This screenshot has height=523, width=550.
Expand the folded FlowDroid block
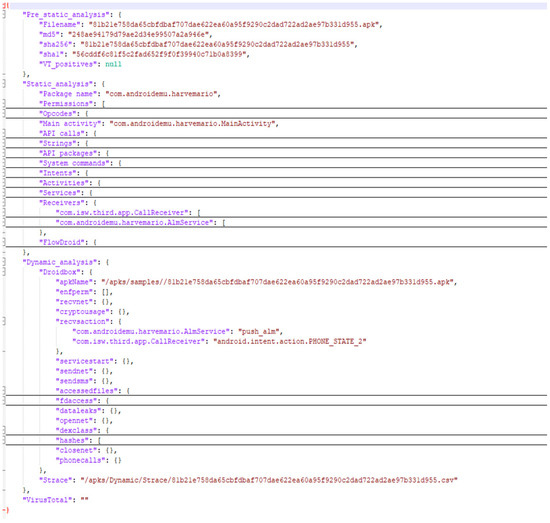pyautogui.click(x=4, y=242)
